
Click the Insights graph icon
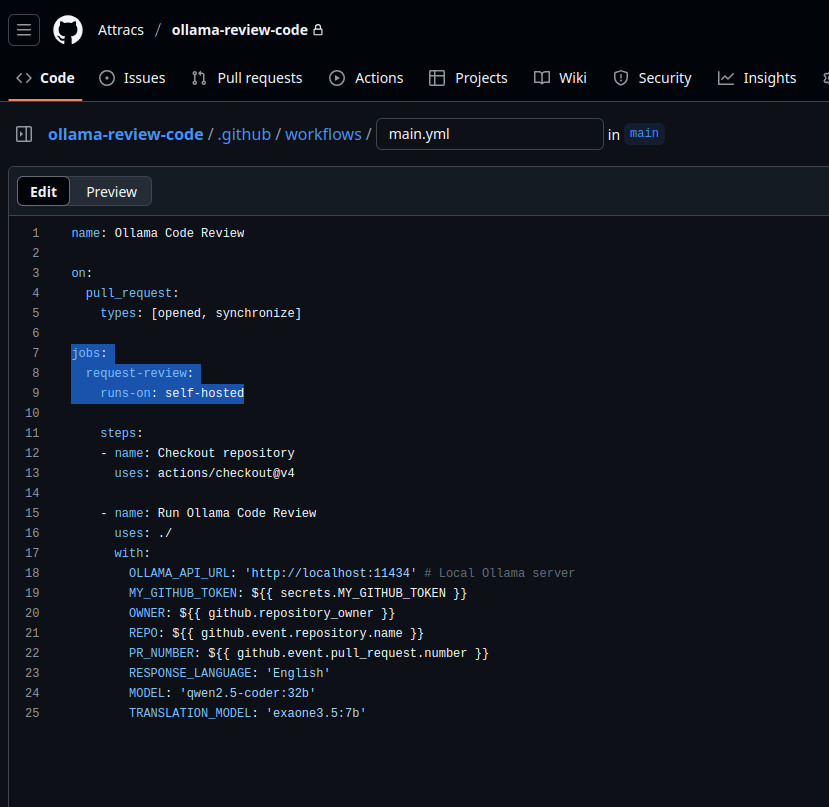(x=726, y=78)
